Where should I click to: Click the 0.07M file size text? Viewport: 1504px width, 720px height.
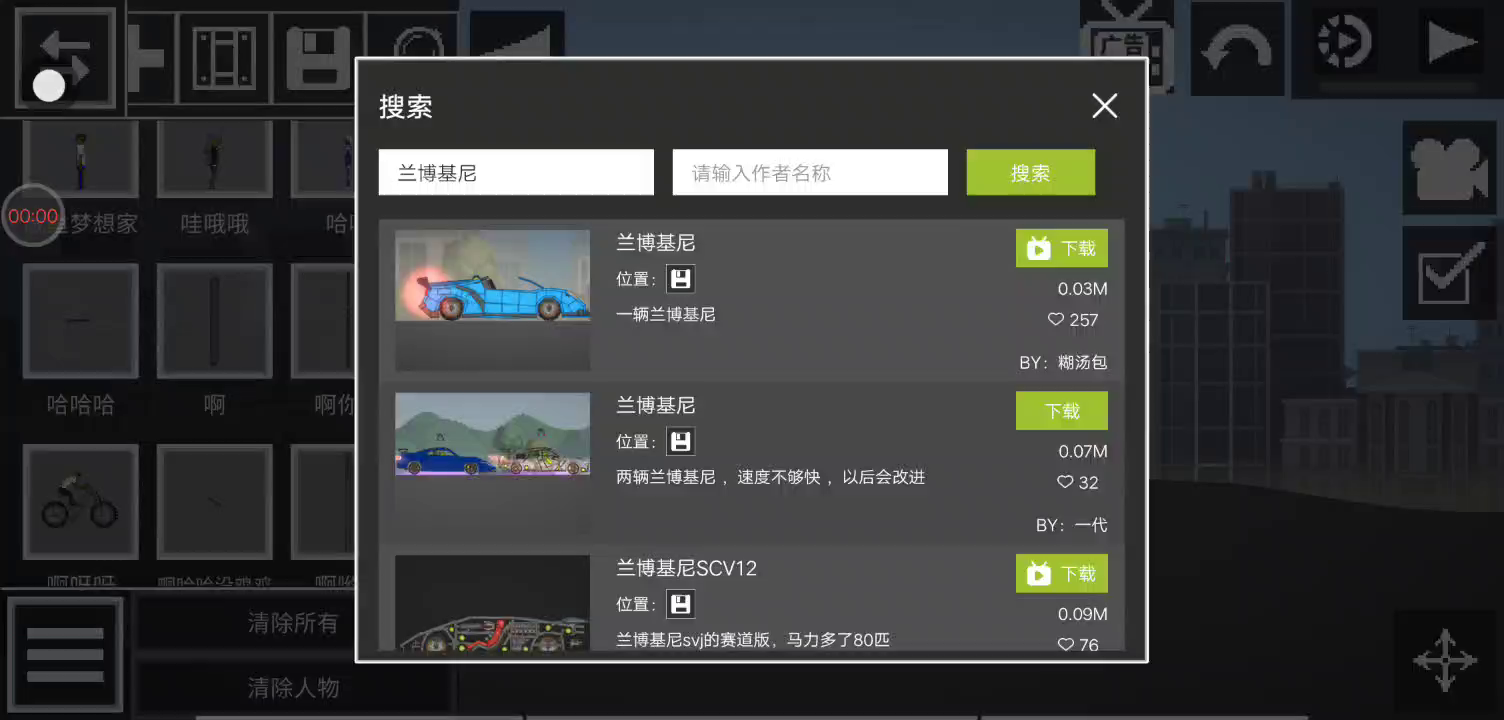tap(1083, 451)
